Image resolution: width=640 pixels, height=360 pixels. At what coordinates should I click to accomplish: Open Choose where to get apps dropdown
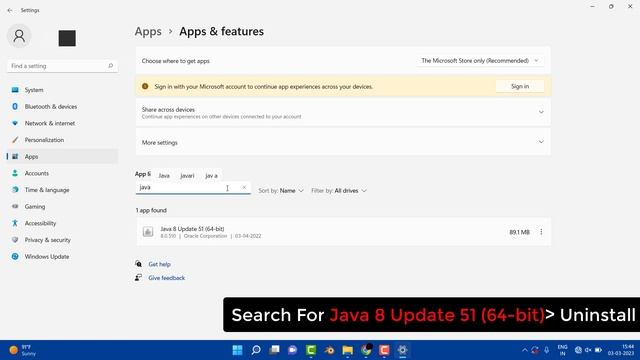(x=480, y=61)
